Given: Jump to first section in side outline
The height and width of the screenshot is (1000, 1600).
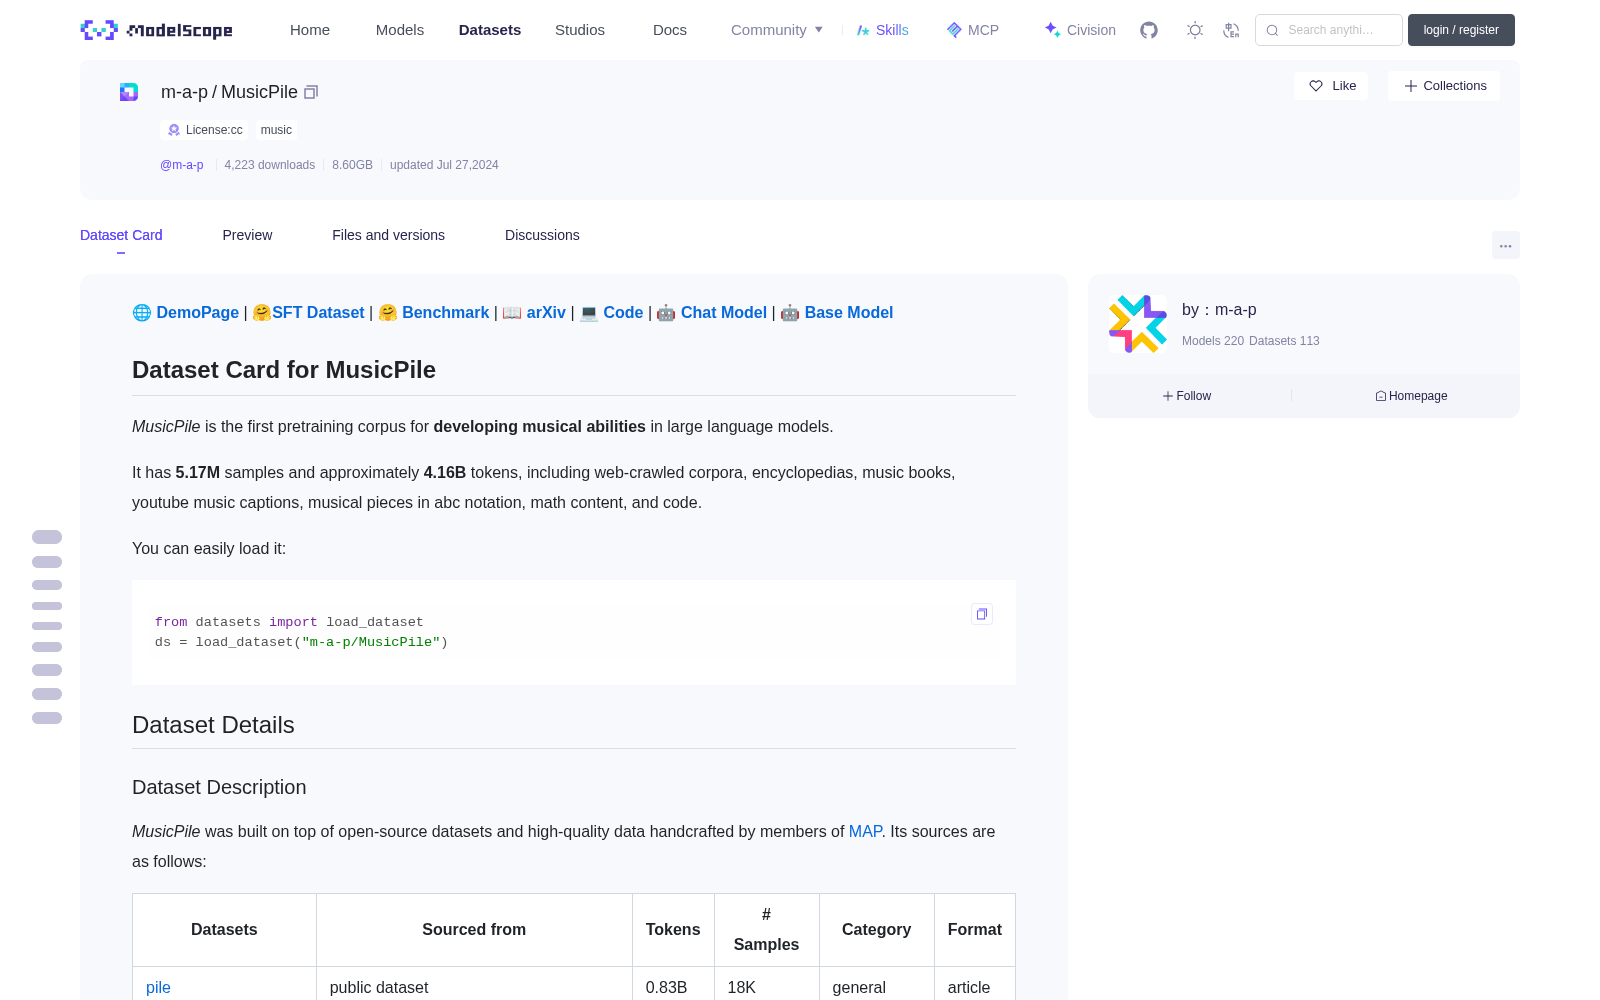Looking at the screenshot, I should [x=47, y=537].
